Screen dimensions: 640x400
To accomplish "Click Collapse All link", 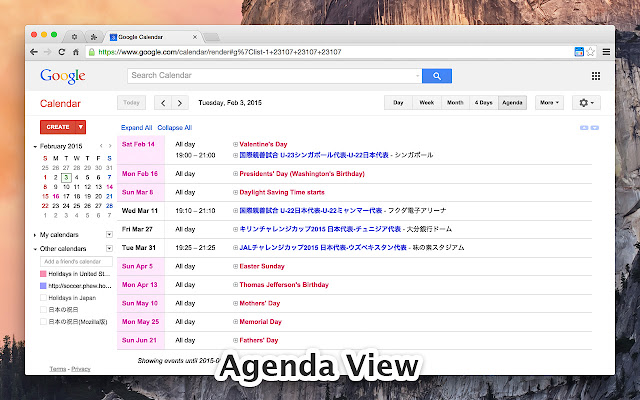I will point(175,128).
